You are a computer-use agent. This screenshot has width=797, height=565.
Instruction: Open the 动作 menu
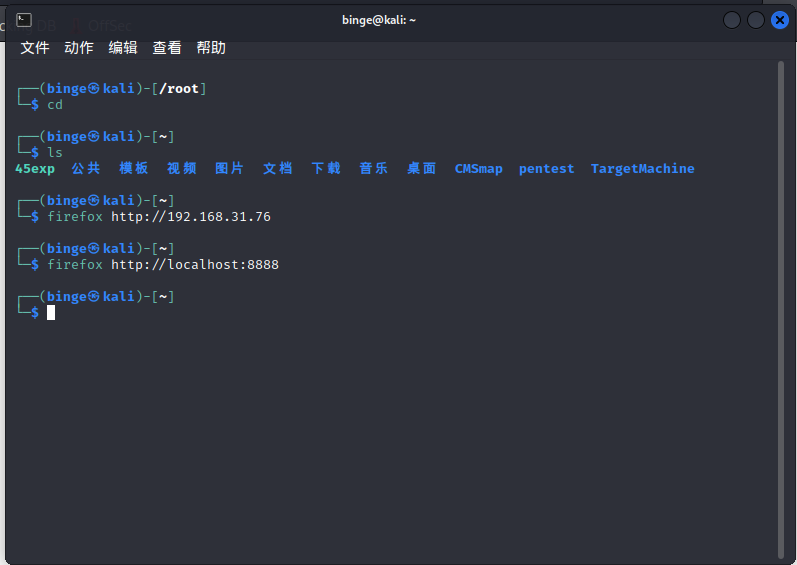point(79,48)
